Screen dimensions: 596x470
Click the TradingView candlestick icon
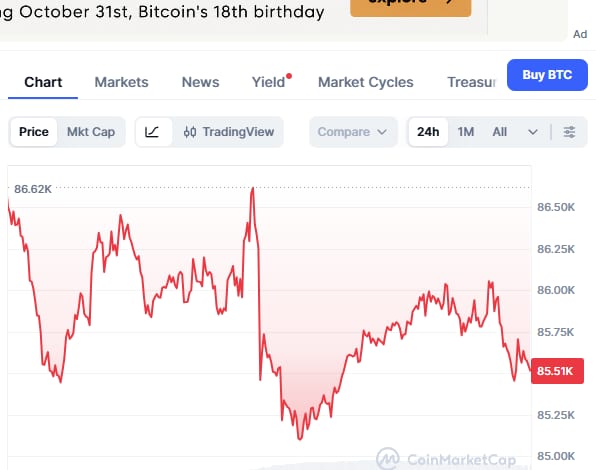(x=190, y=132)
